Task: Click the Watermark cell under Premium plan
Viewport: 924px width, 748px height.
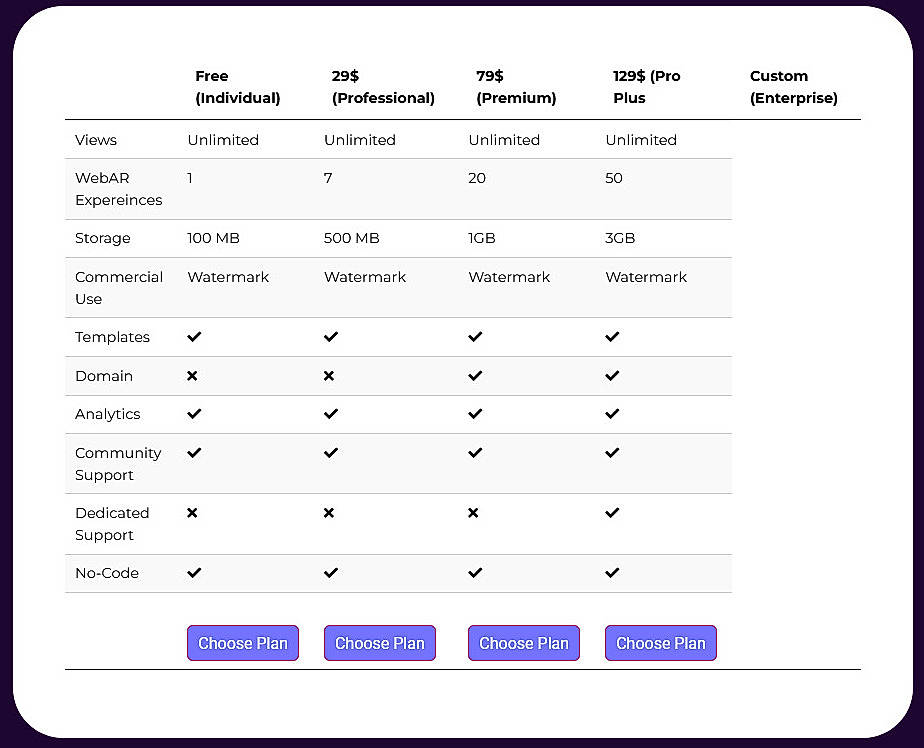Action: [x=508, y=277]
